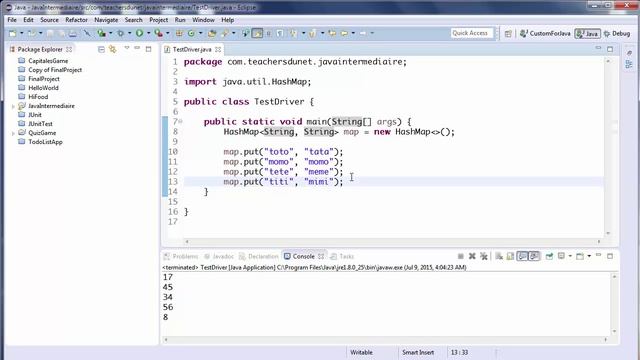Click the Pin Console icon
This screenshot has height=360, width=640.
click(x=549, y=256)
